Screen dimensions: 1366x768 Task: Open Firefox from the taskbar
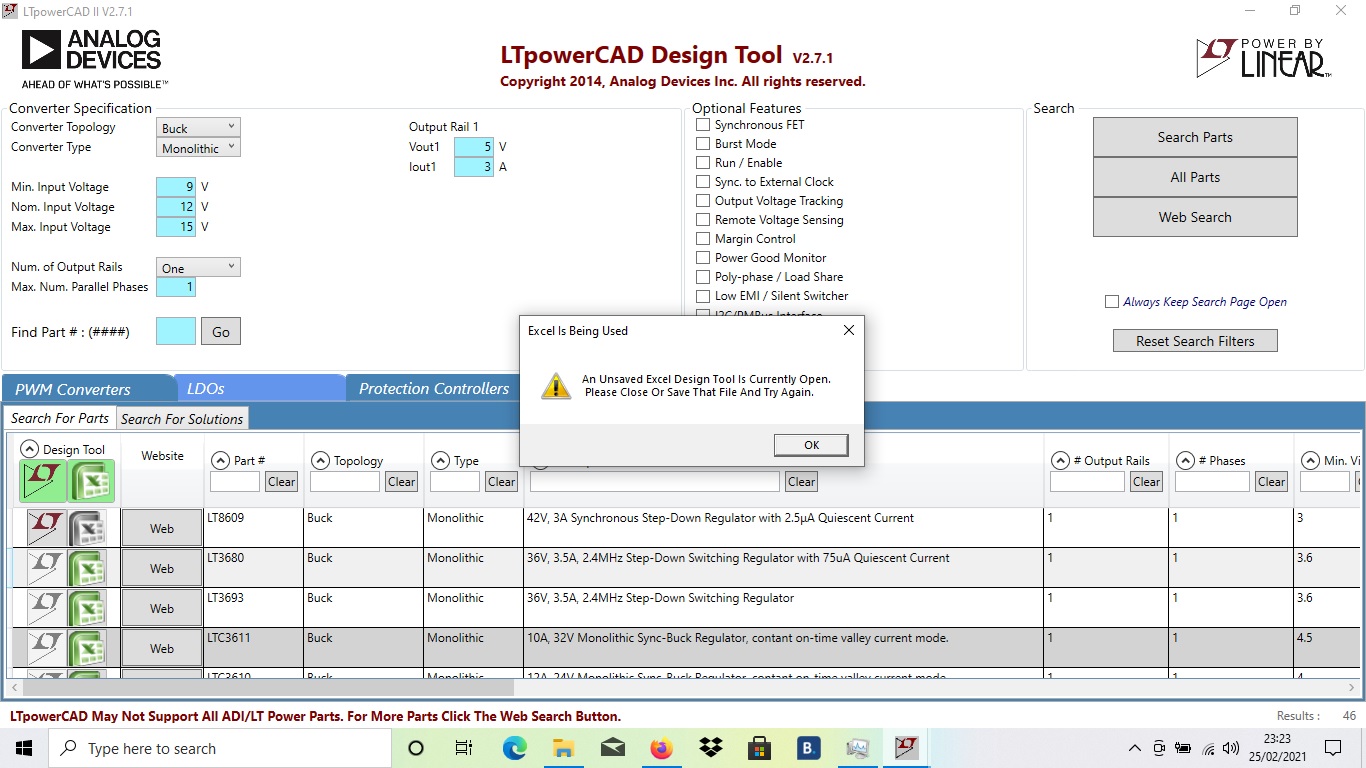661,748
